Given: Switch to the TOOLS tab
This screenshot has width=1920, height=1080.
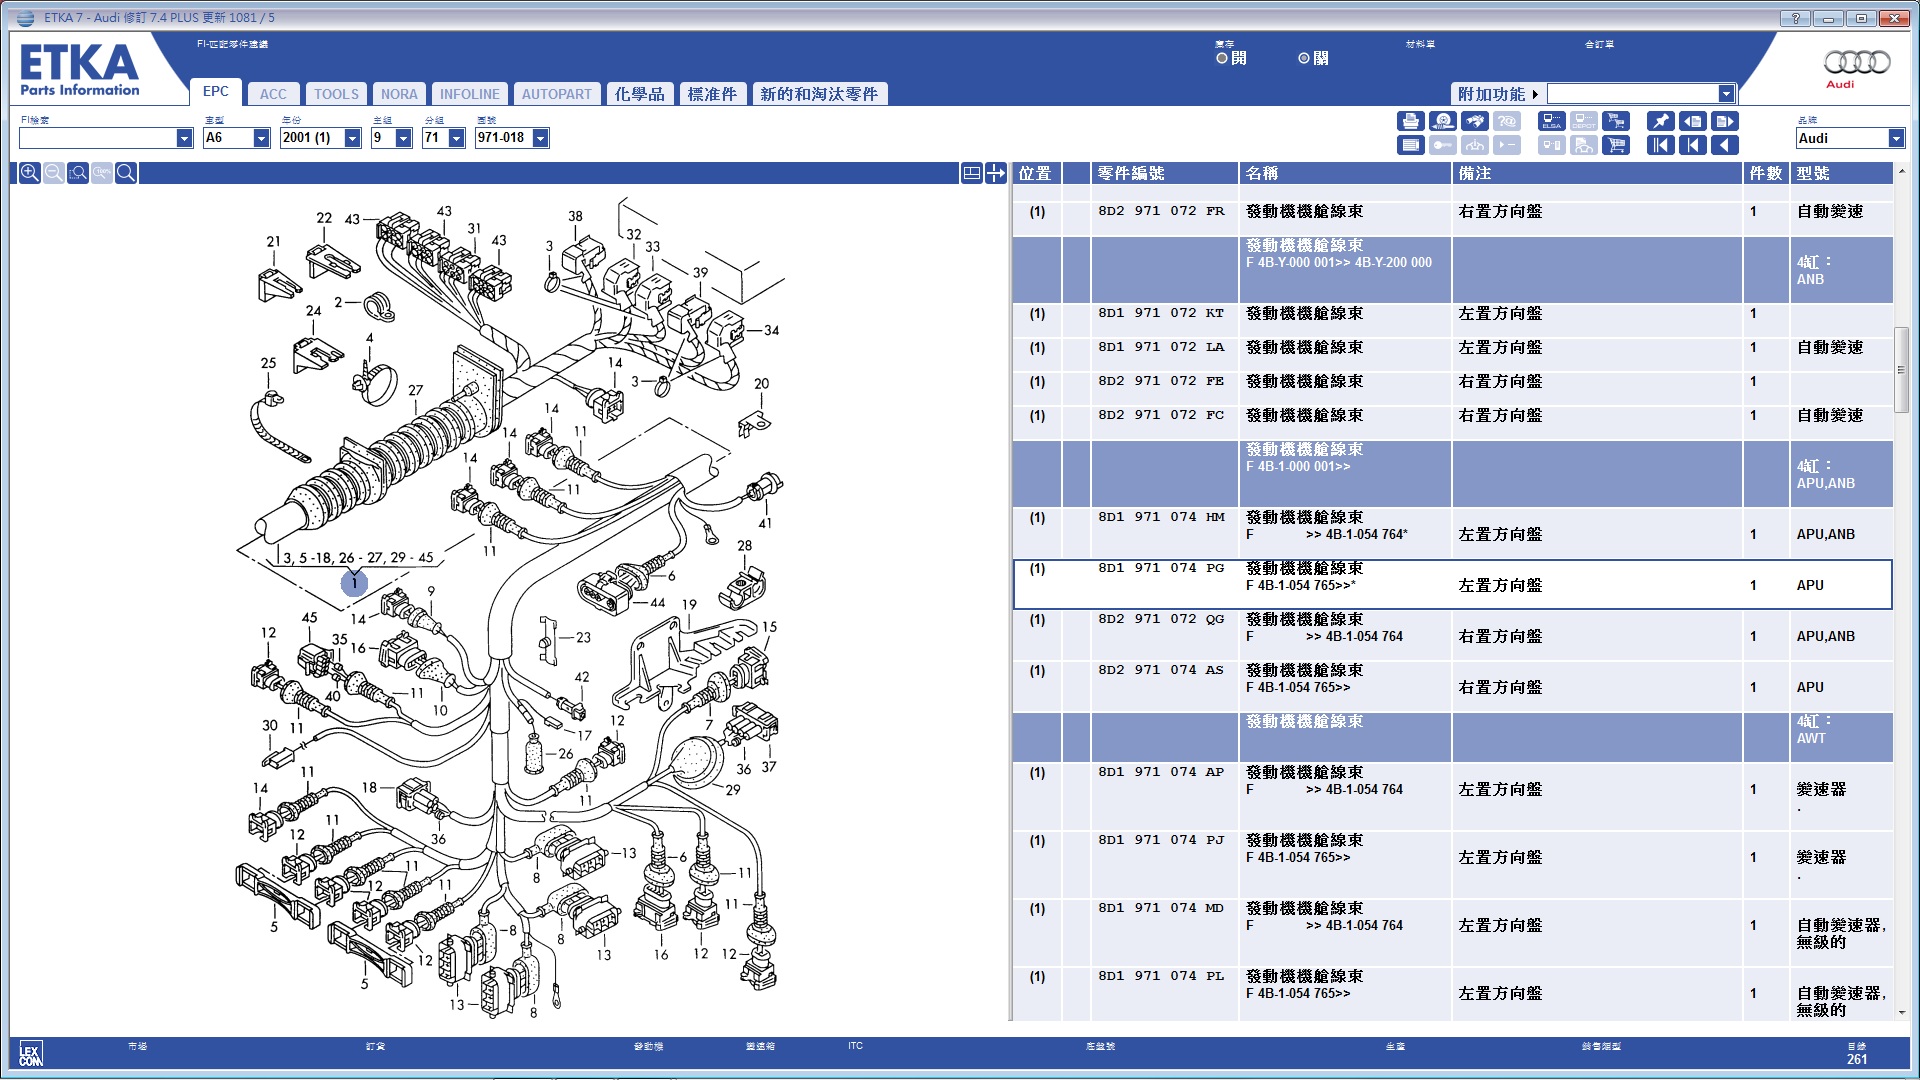Looking at the screenshot, I should pyautogui.click(x=336, y=94).
